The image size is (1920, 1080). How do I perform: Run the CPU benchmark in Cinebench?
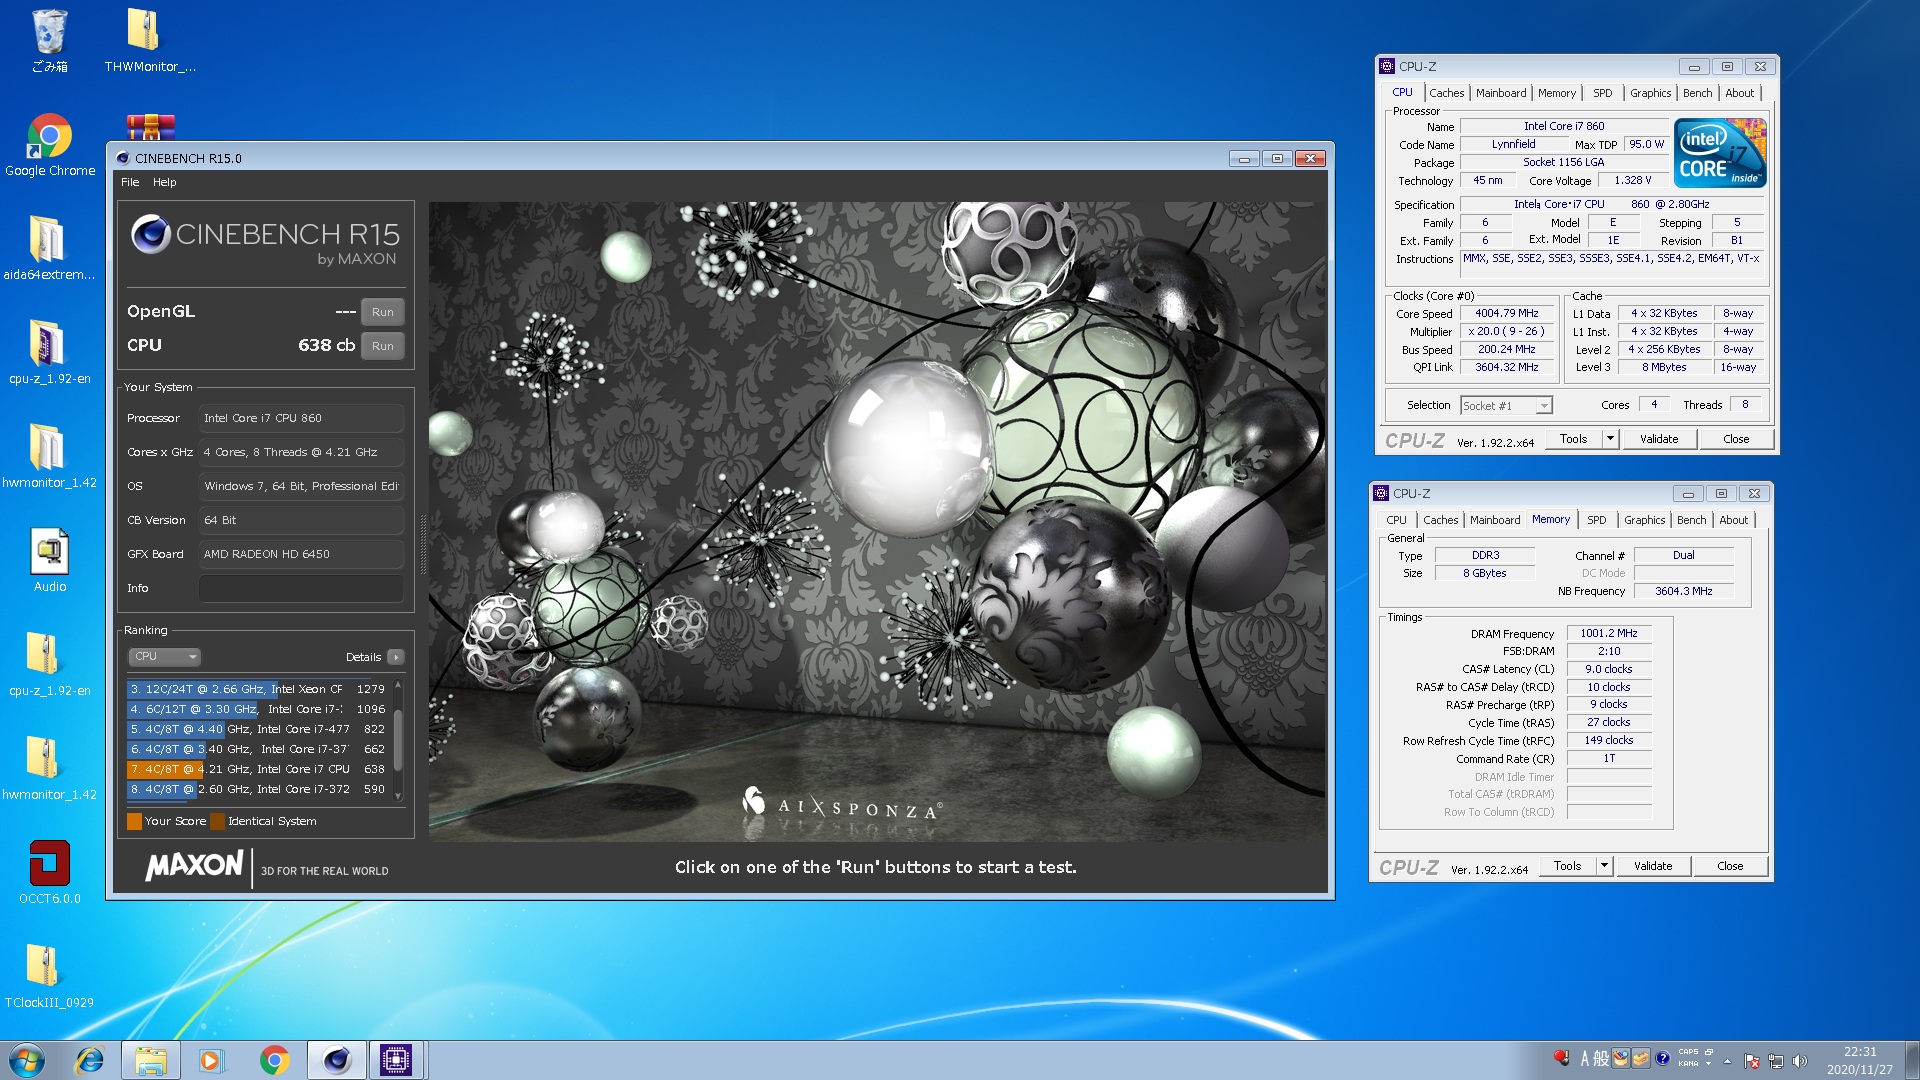(383, 346)
